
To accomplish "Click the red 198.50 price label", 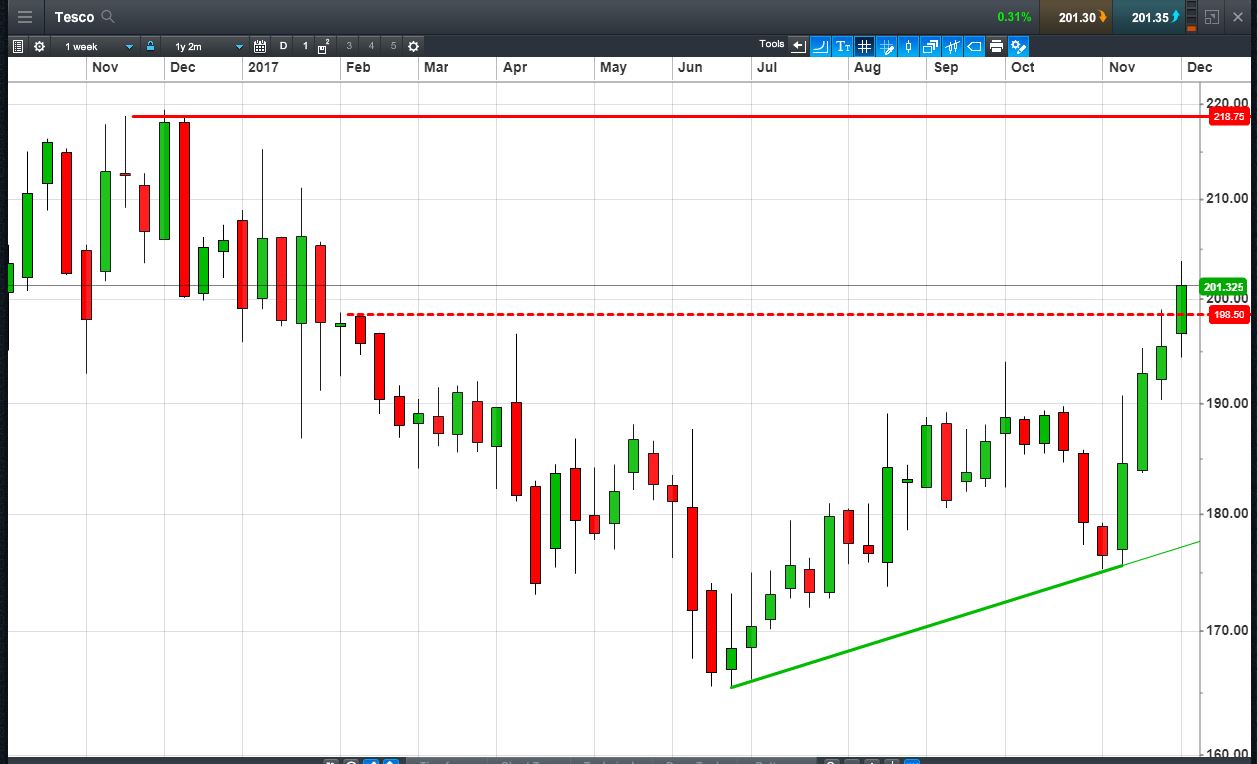I will (x=1228, y=315).
